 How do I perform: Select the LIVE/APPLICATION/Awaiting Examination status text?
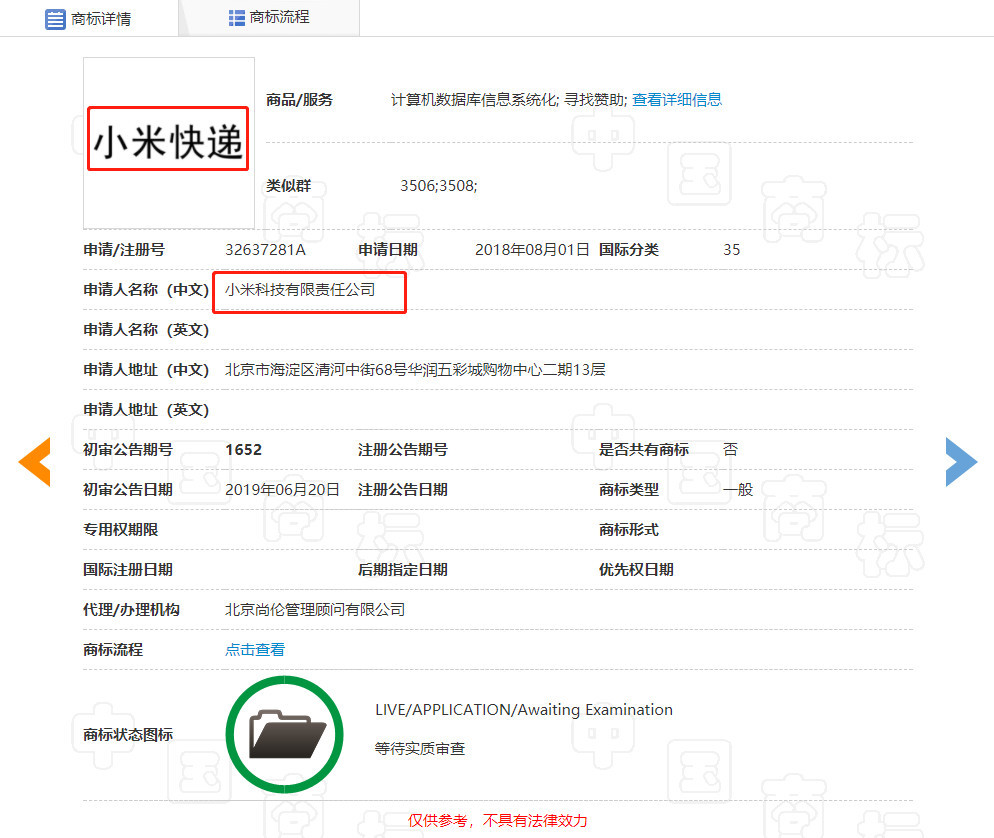[x=524, y=710]
